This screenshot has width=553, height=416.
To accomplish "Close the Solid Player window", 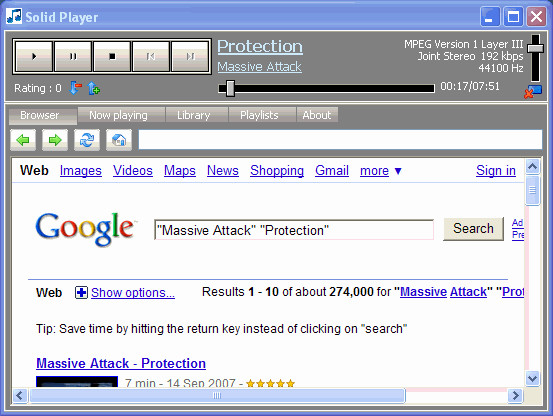I will (x=536, y=17).
